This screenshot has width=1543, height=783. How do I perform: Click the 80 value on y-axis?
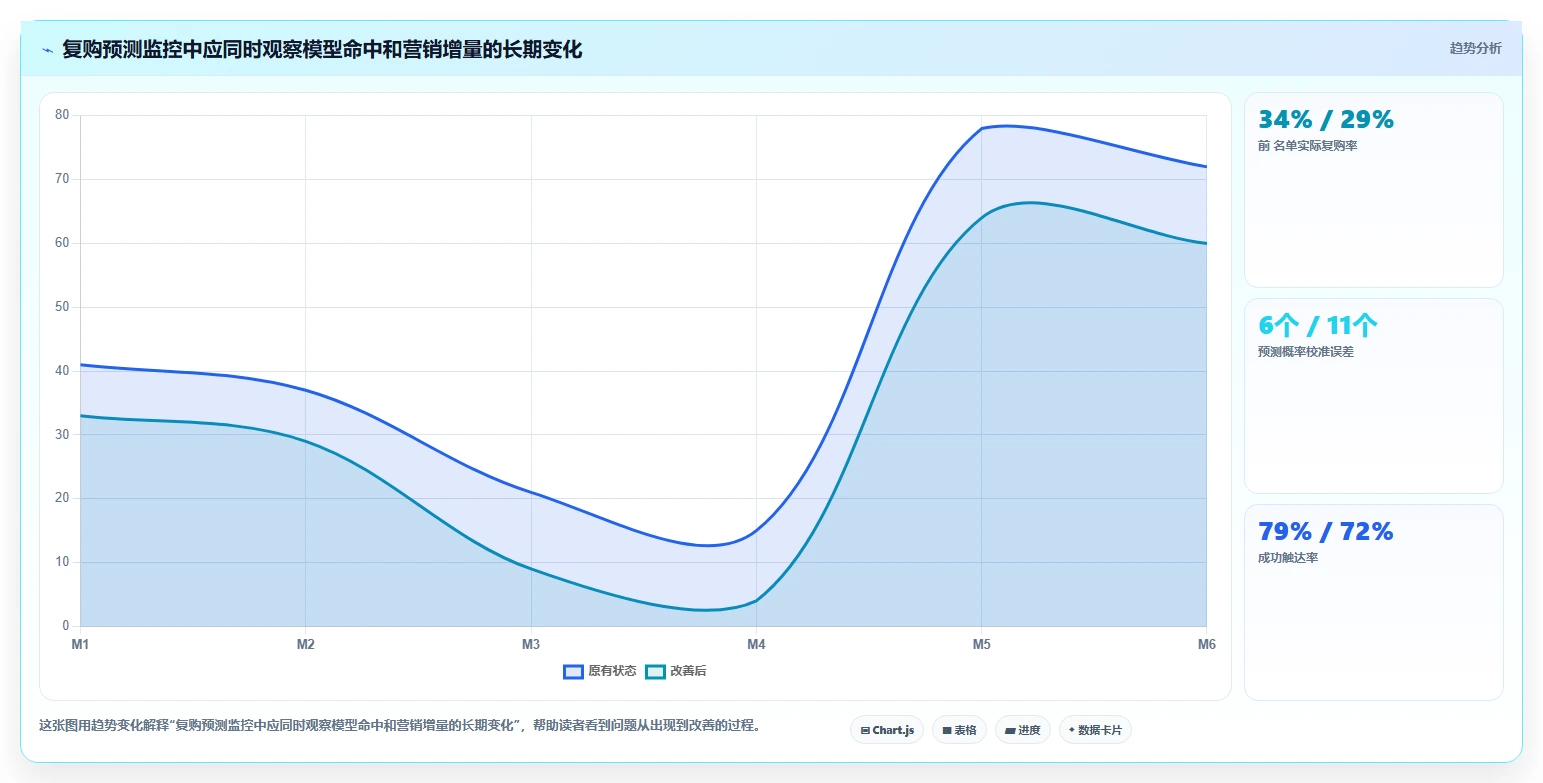click(62, 115)
